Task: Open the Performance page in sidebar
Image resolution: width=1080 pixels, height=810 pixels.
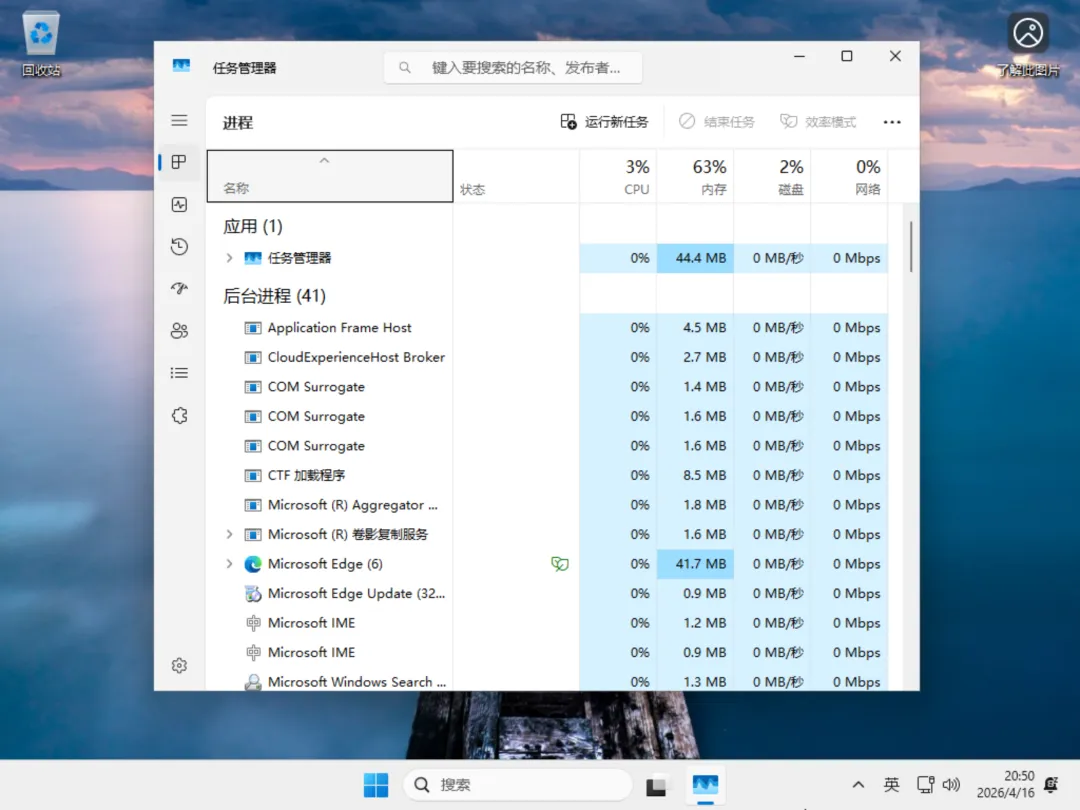Action: pos(179,205)
